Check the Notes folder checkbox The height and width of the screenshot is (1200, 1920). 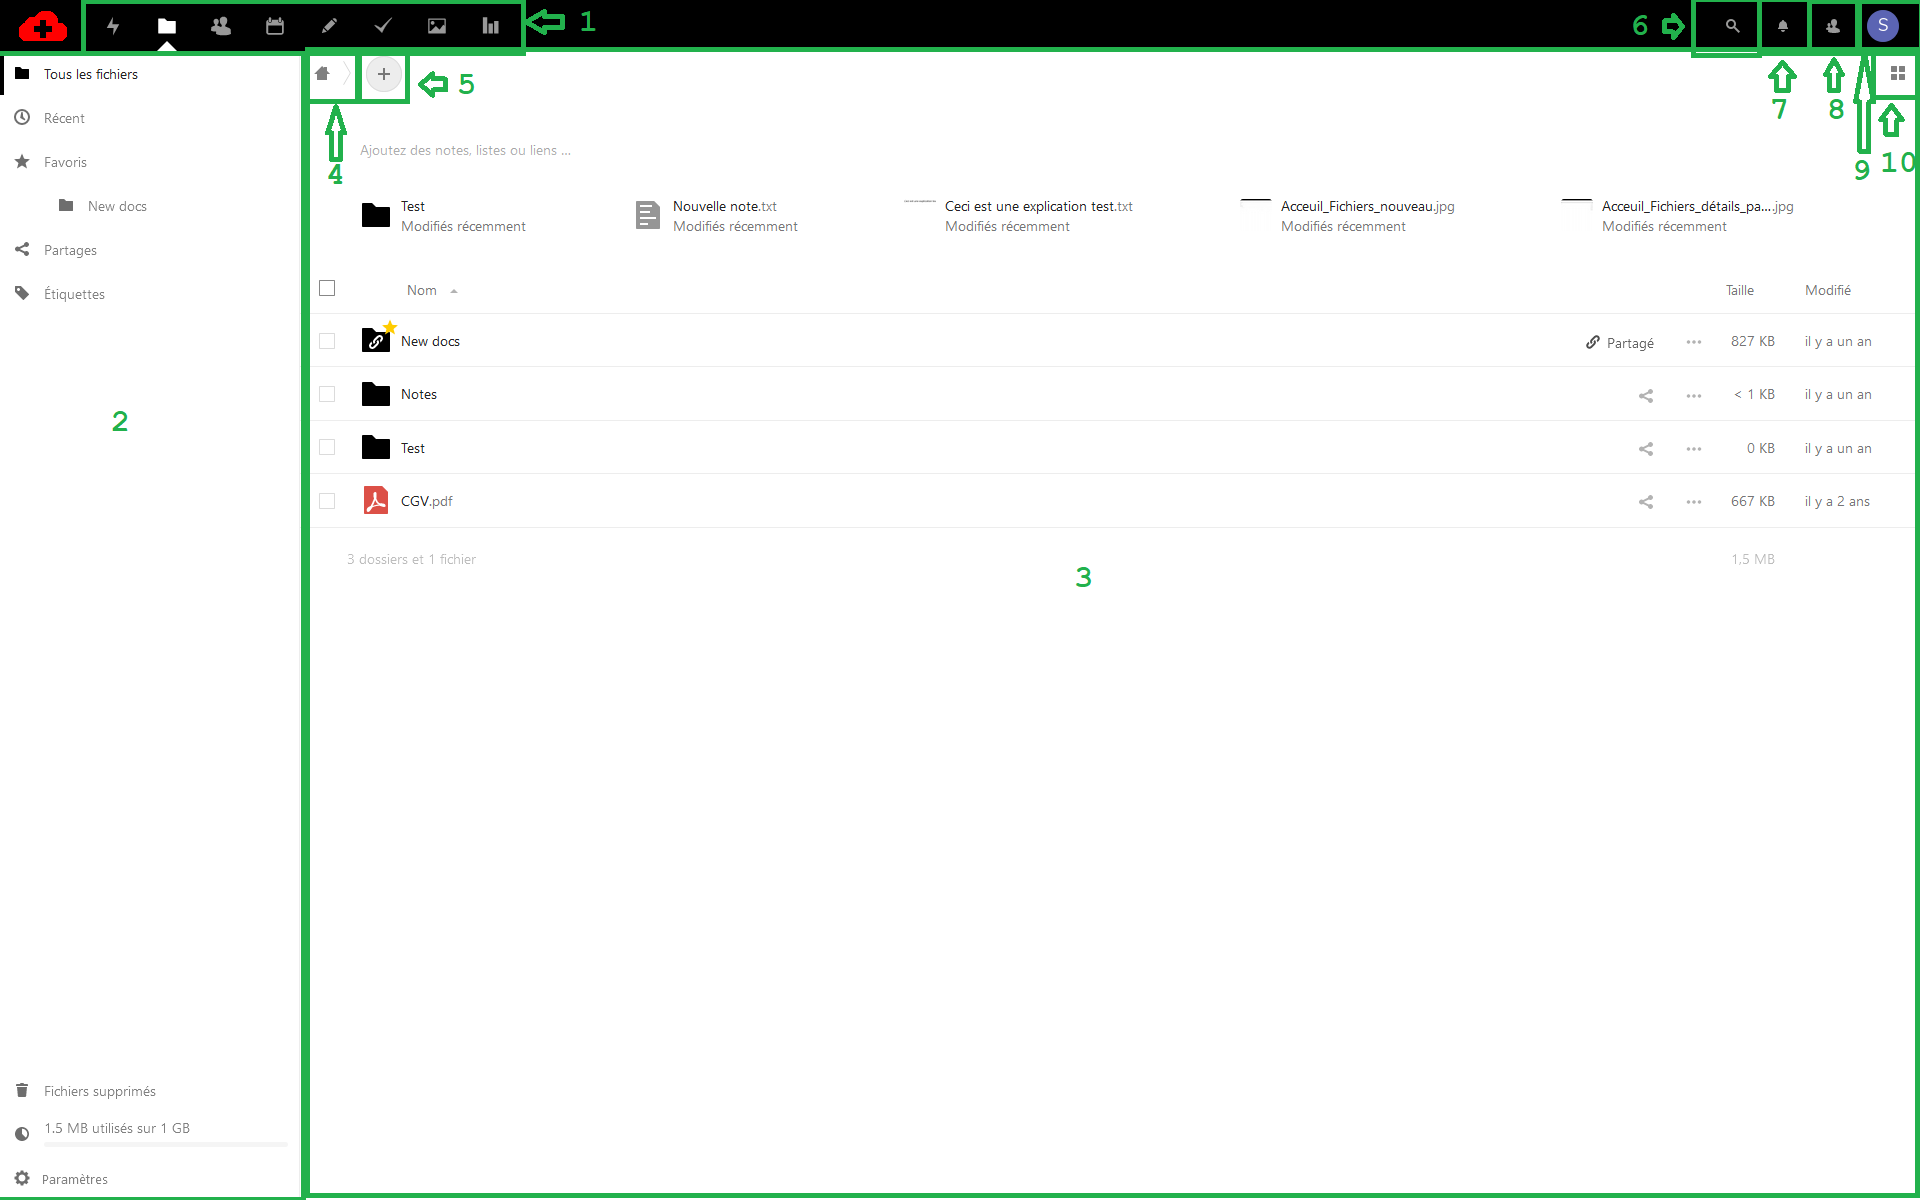point(327,394)
